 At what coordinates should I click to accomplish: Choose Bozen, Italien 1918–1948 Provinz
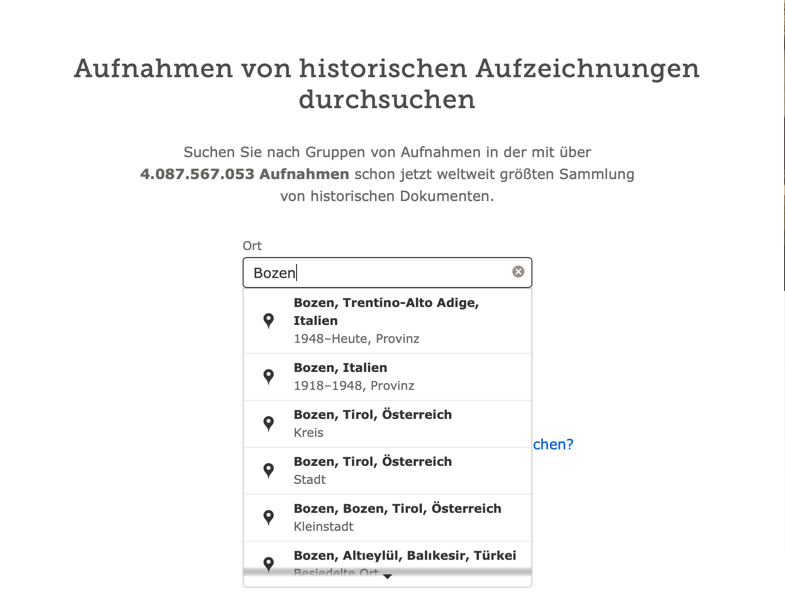(x=387, y=377)
